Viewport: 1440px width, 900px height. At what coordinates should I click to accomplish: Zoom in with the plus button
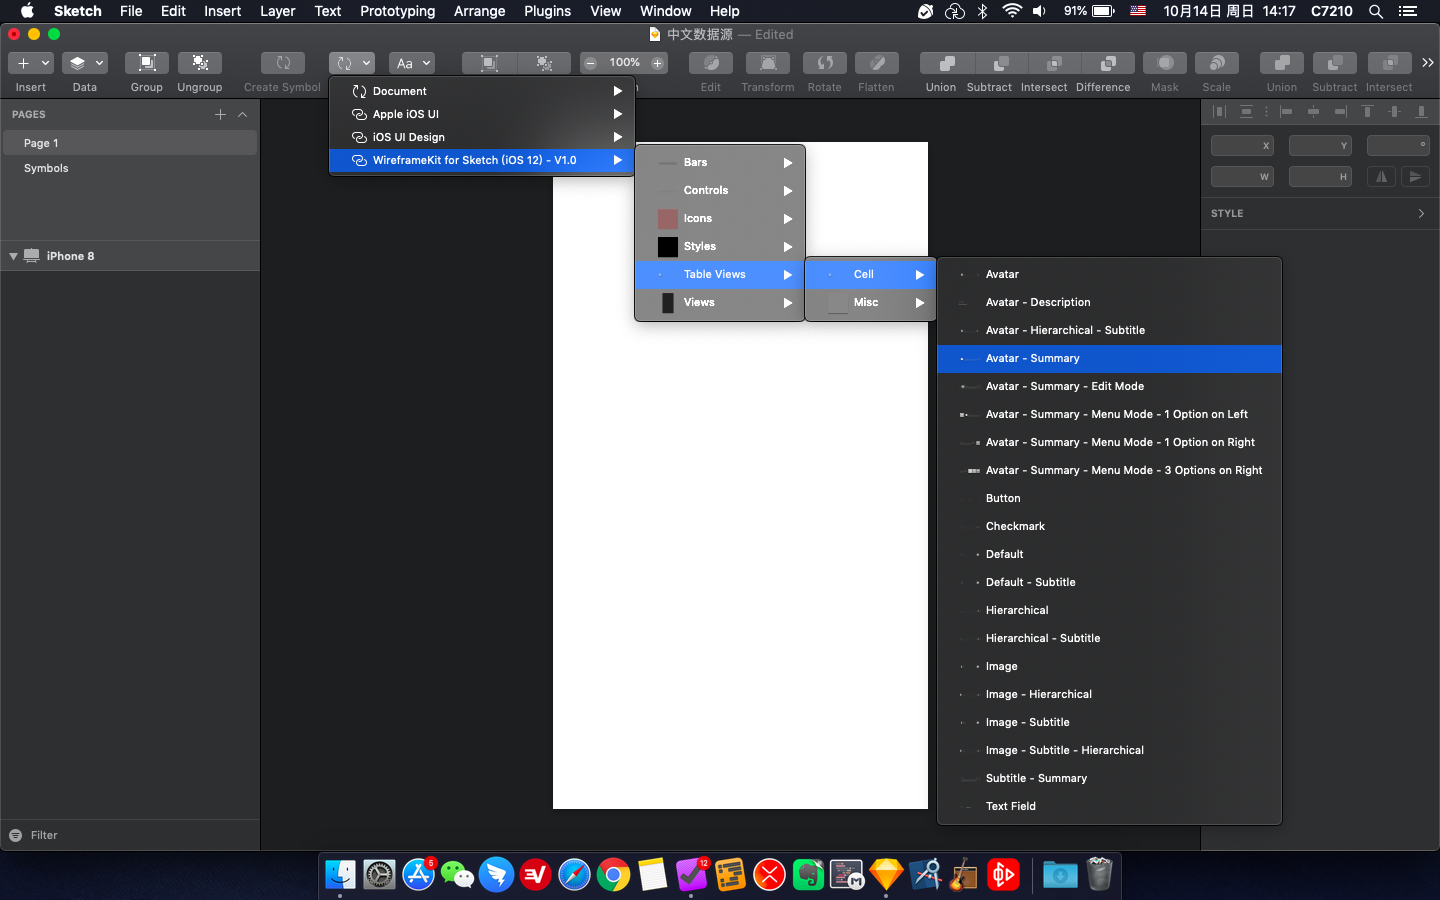[657, 63]
